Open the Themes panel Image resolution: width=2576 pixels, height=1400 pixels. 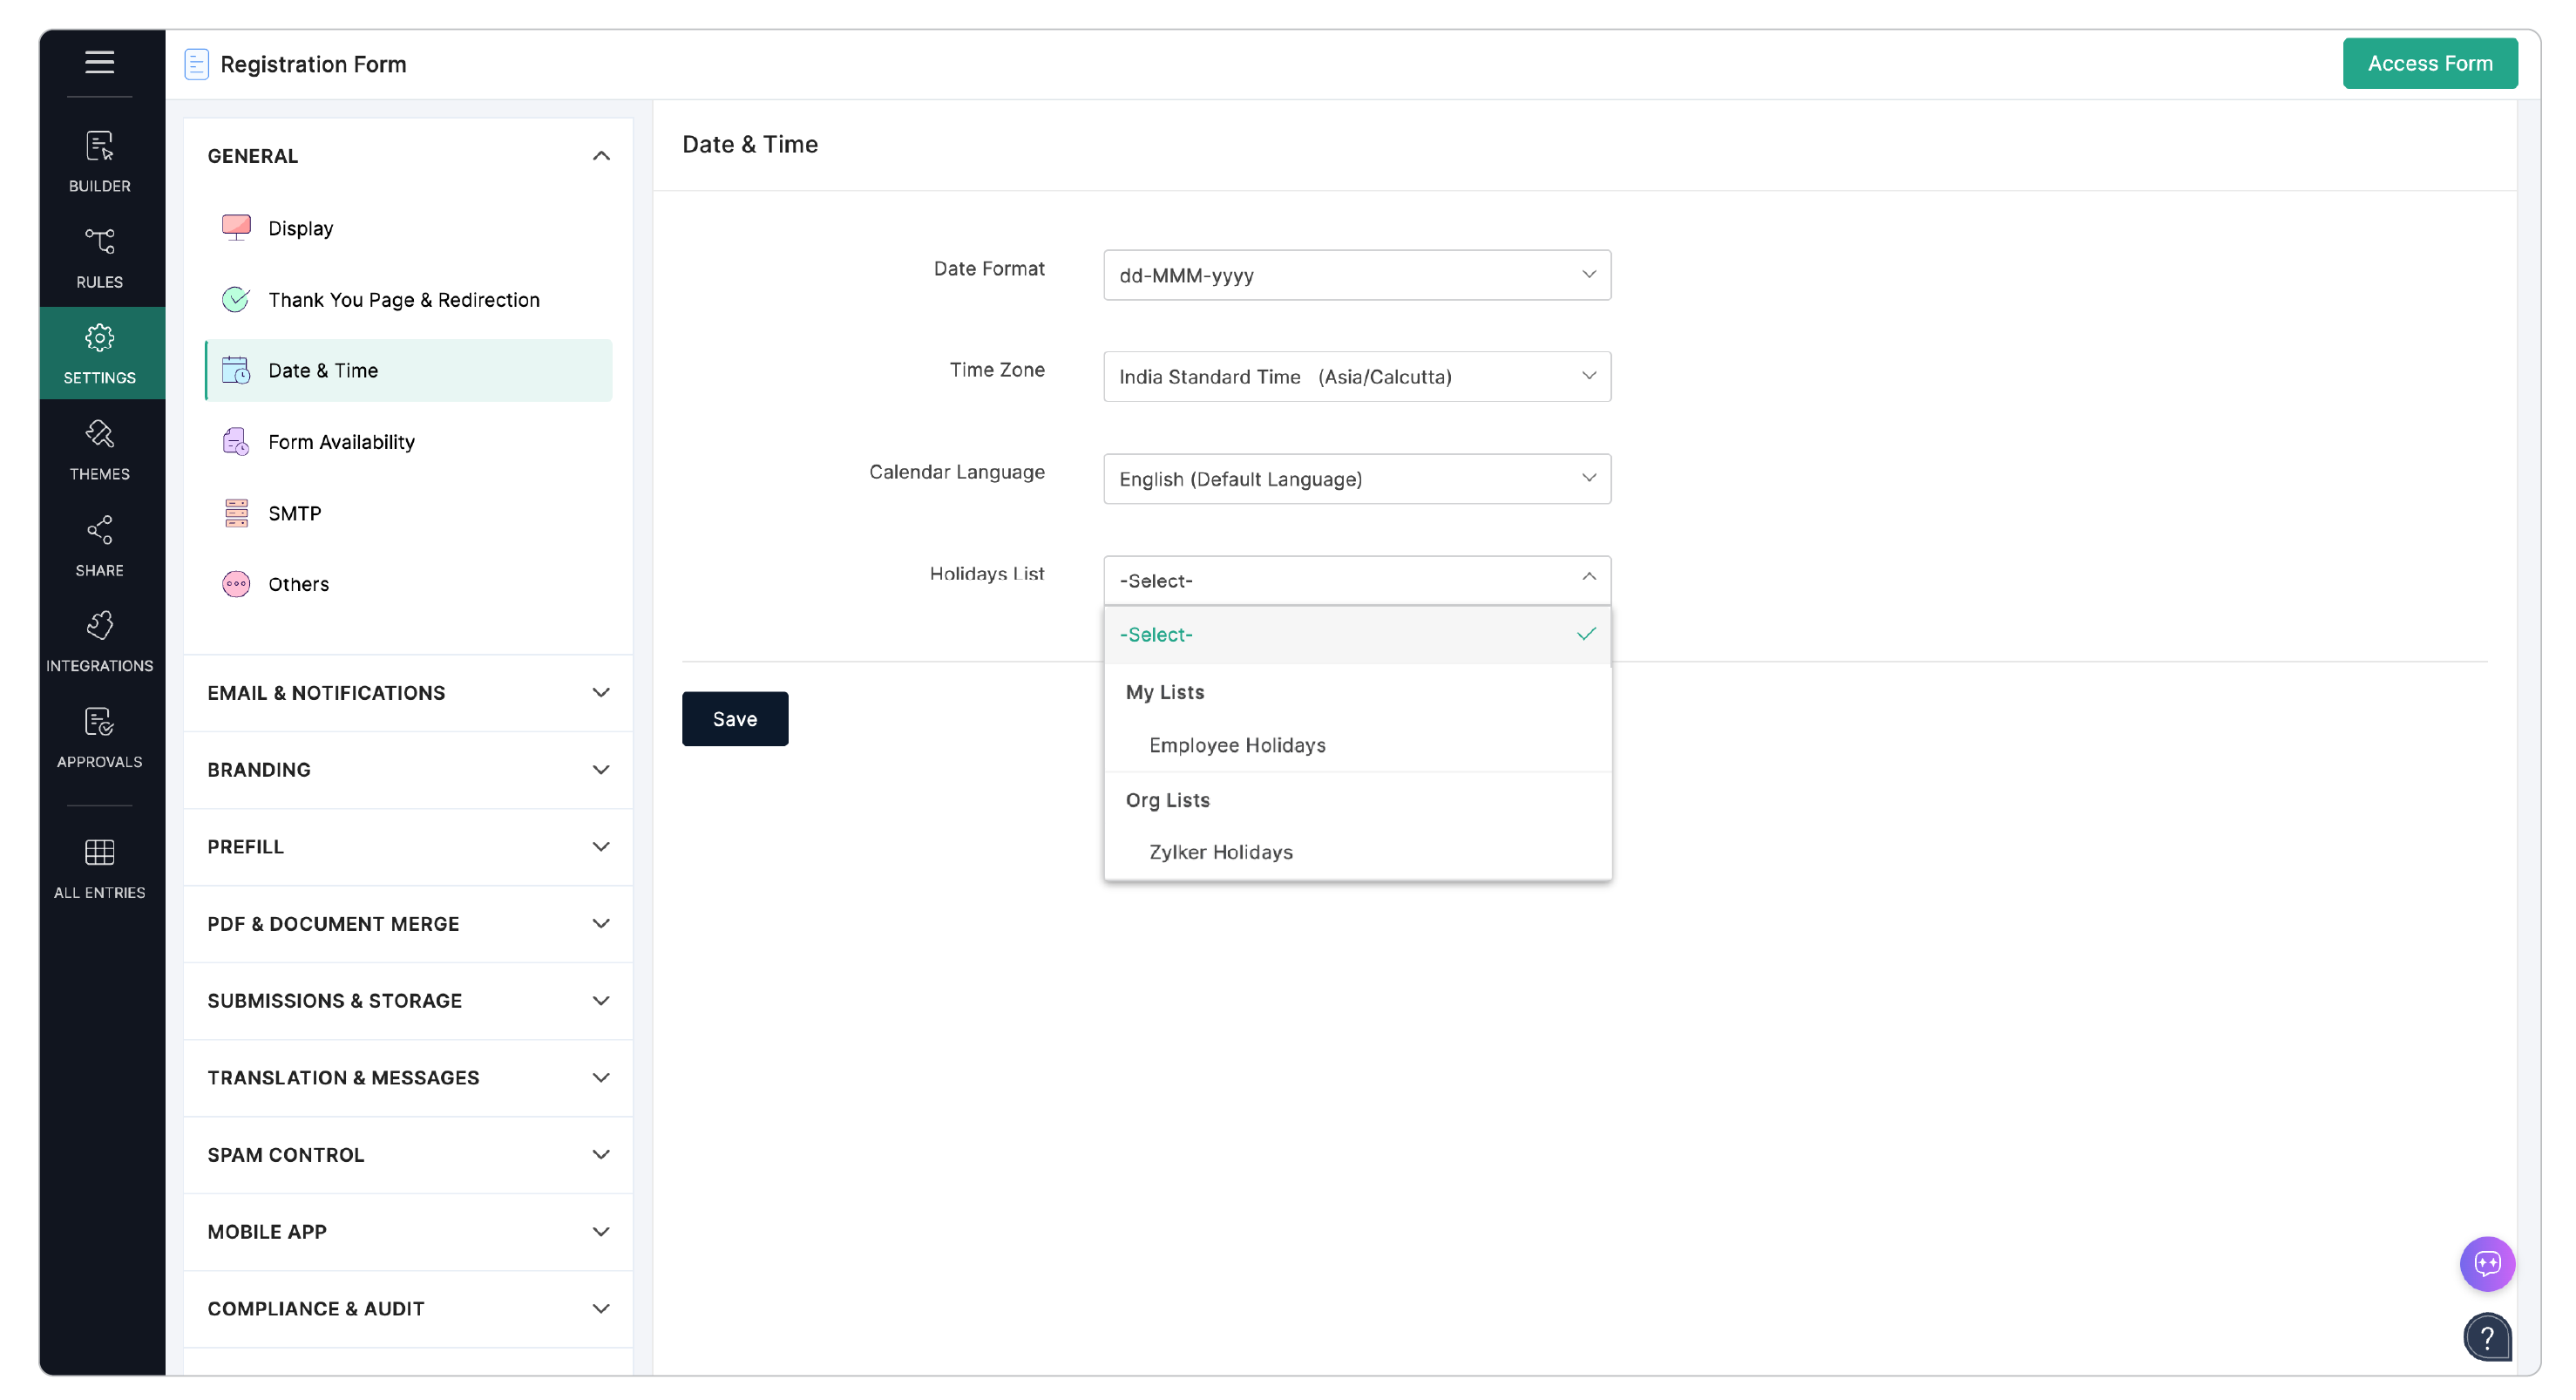(100, 448)
